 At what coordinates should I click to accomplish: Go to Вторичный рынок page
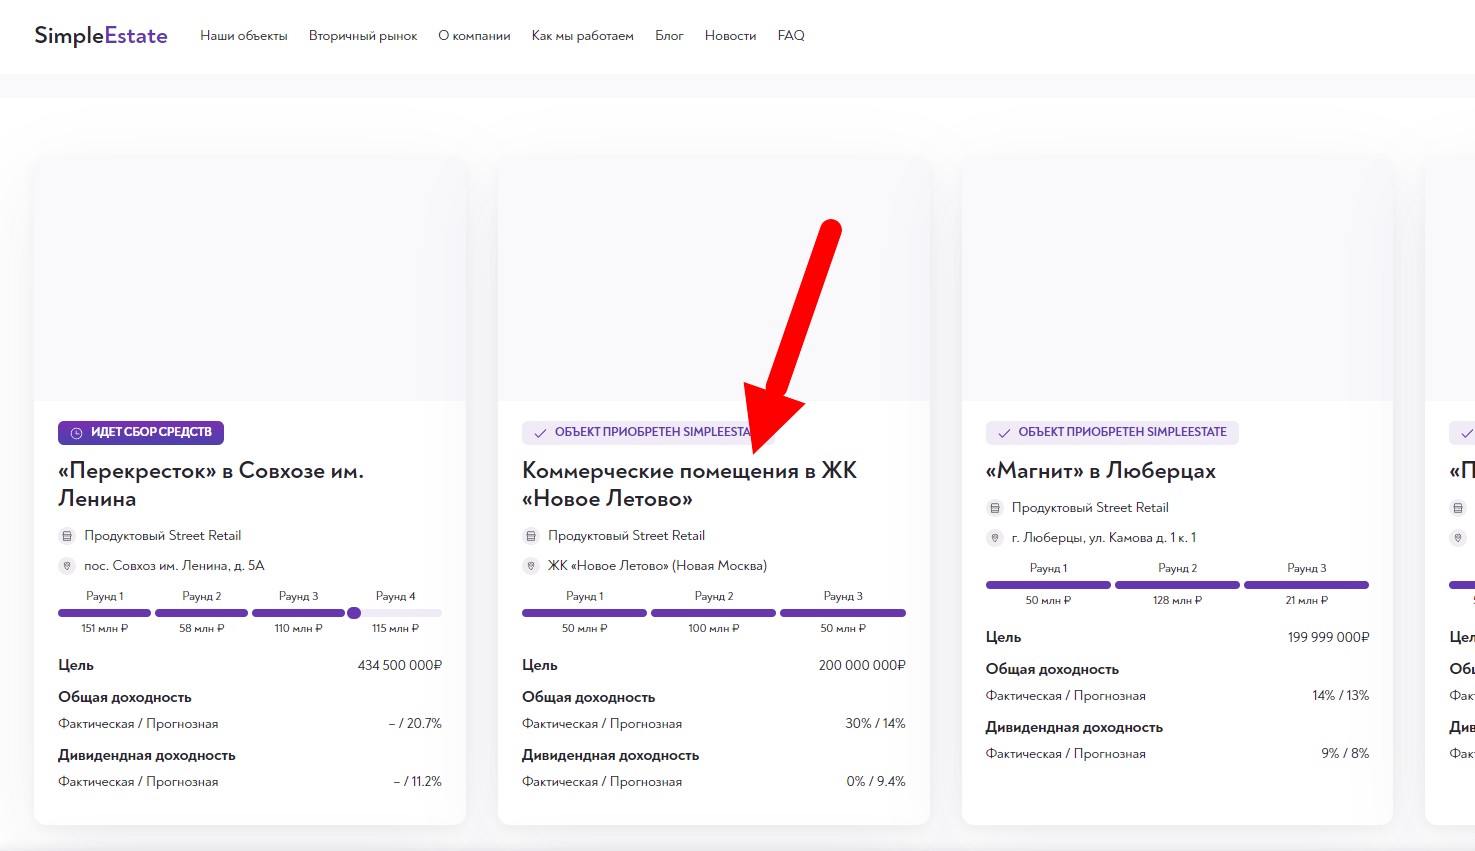click(363, 36)
